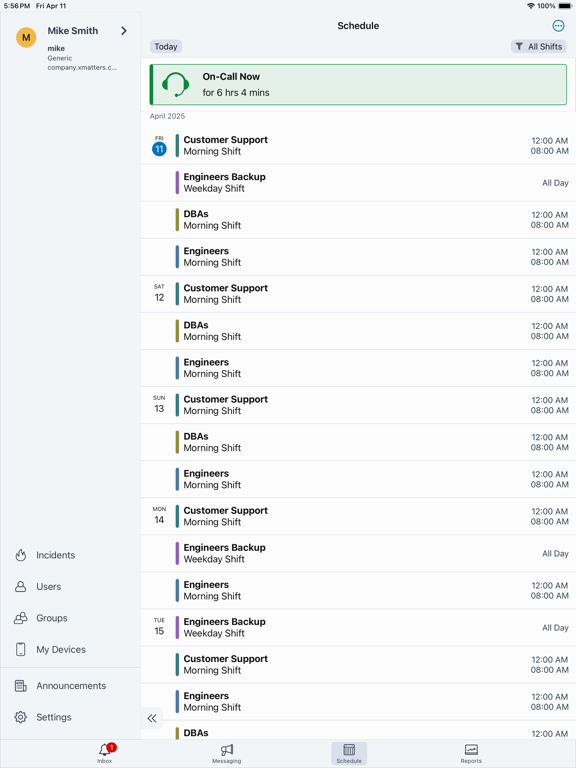Open Groups from the sidebar
The image size is (576, 768).
51,618
